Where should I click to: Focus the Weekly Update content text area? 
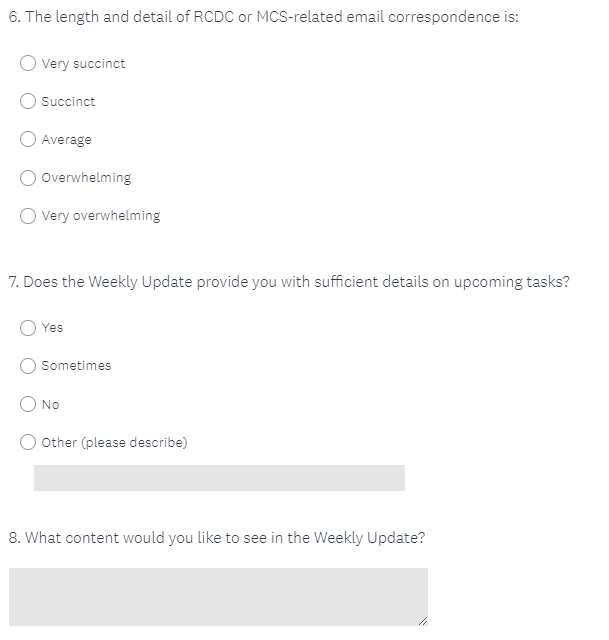coord(218,596)
